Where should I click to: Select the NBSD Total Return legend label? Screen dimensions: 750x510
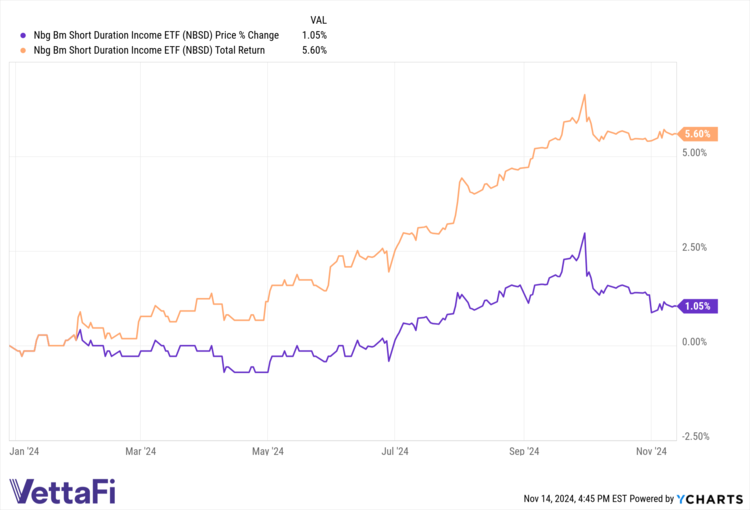click(x=149, y=49)
